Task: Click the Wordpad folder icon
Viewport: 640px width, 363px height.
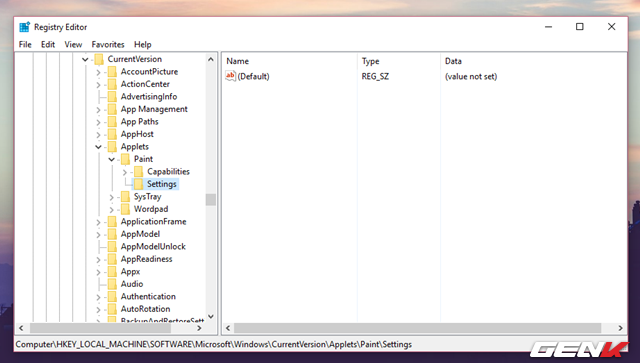Action: tap(126, 209)
